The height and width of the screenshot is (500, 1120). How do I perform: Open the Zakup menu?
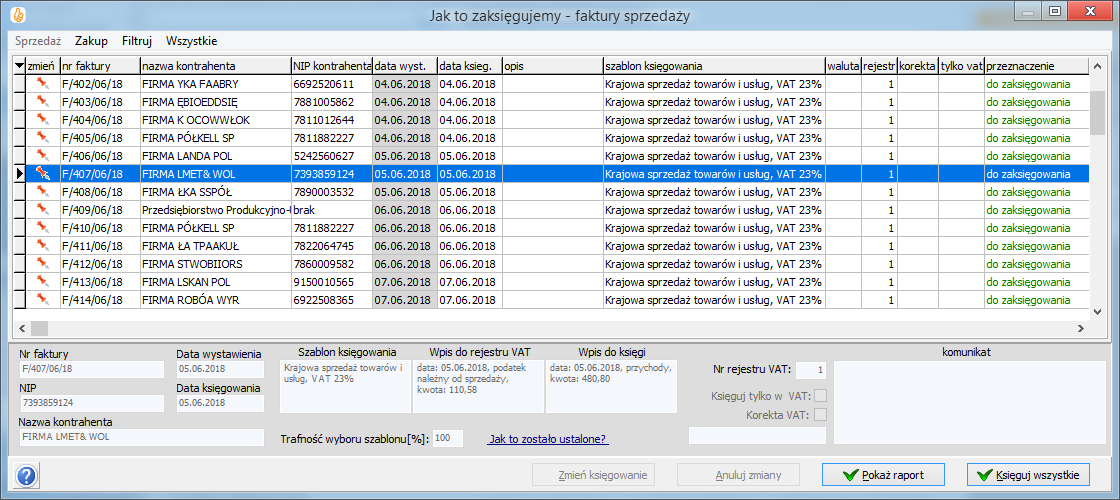pyautogui.click(x=91, y=41)
